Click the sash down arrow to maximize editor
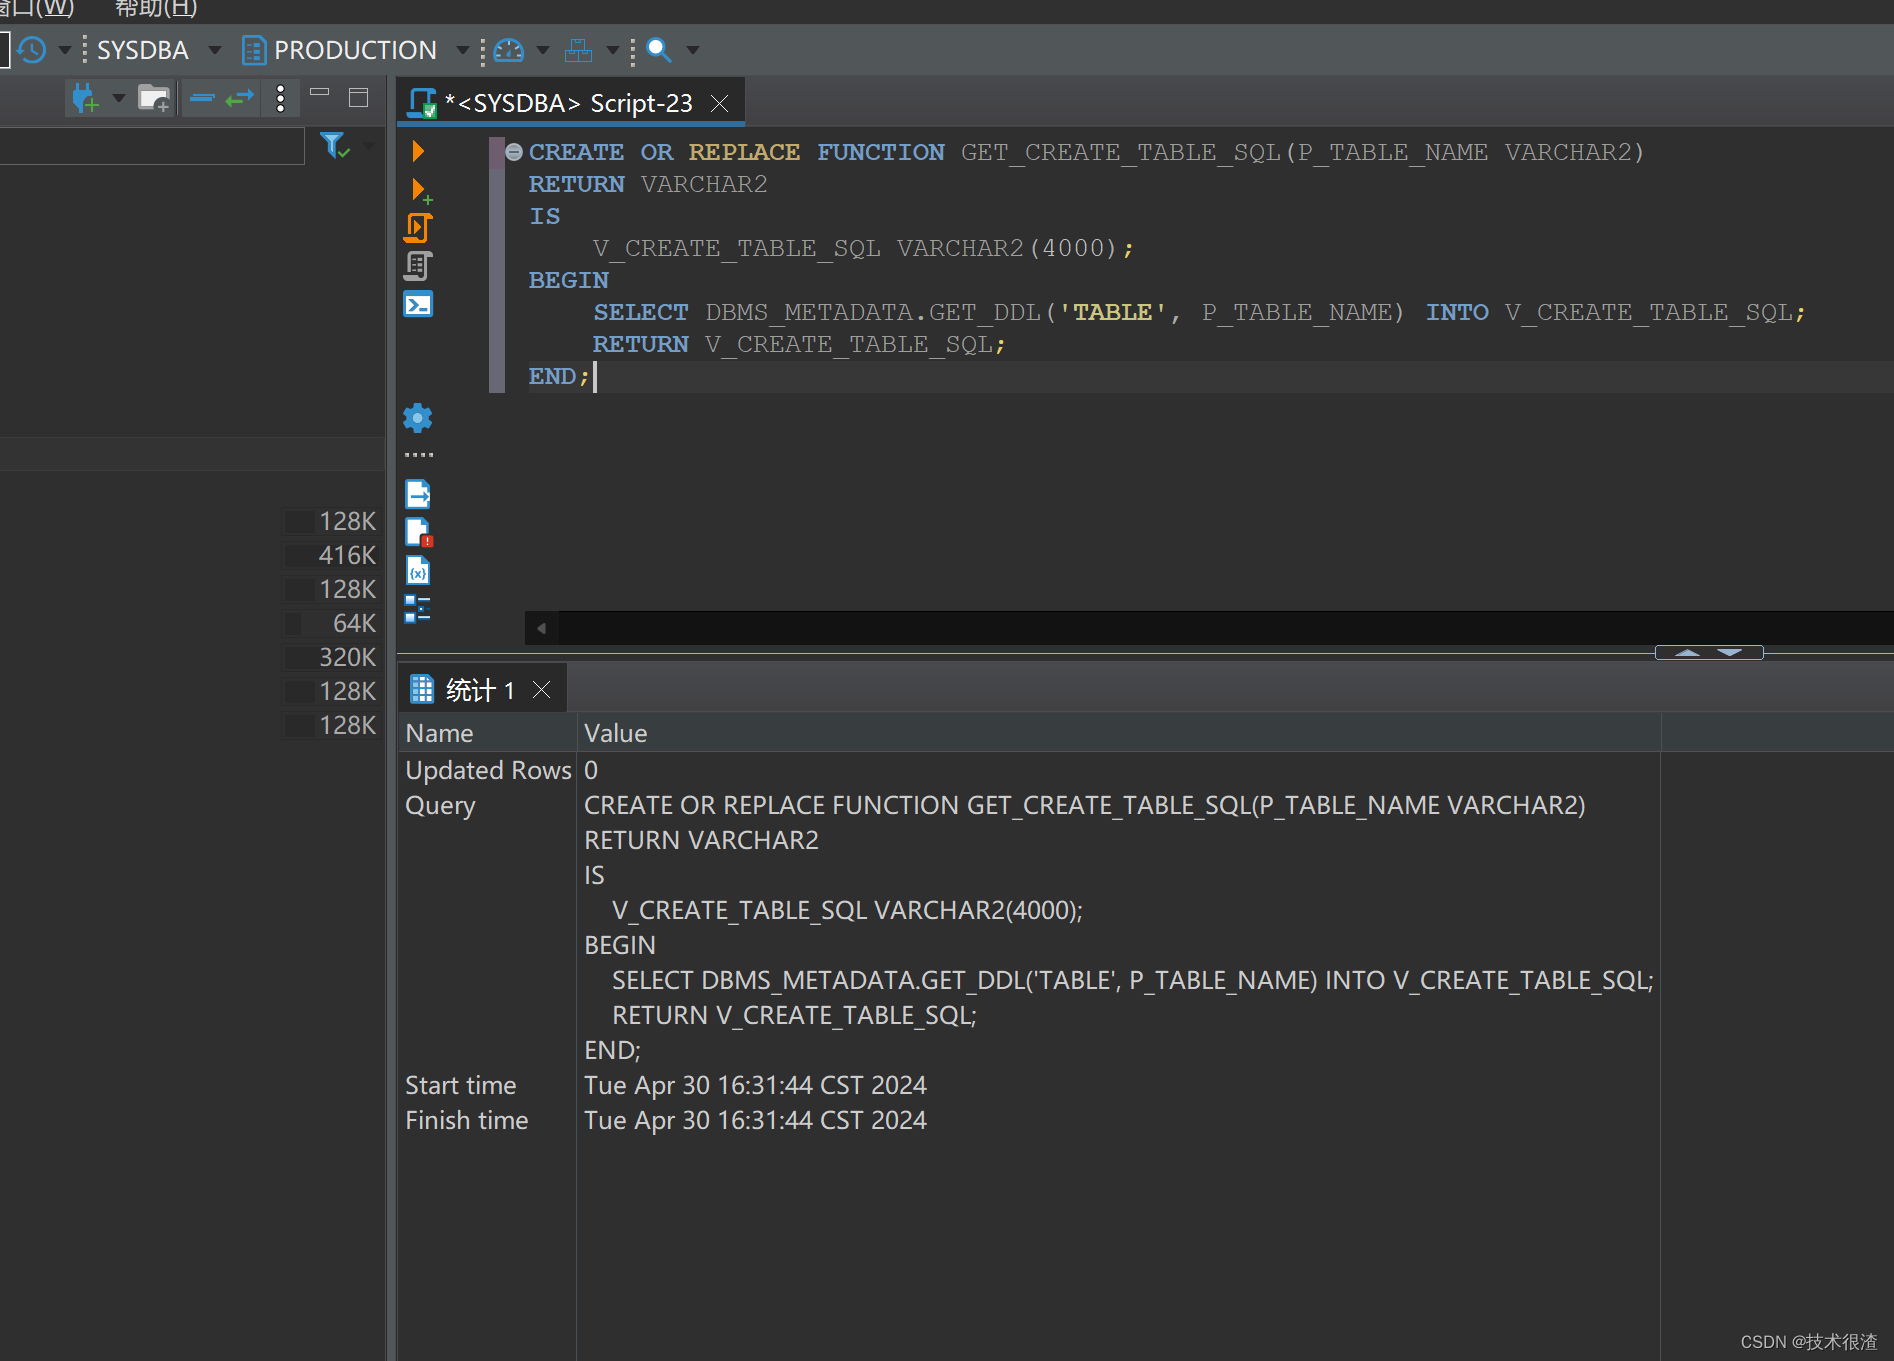The image size is (1894, 1361). coord(1730,652)
